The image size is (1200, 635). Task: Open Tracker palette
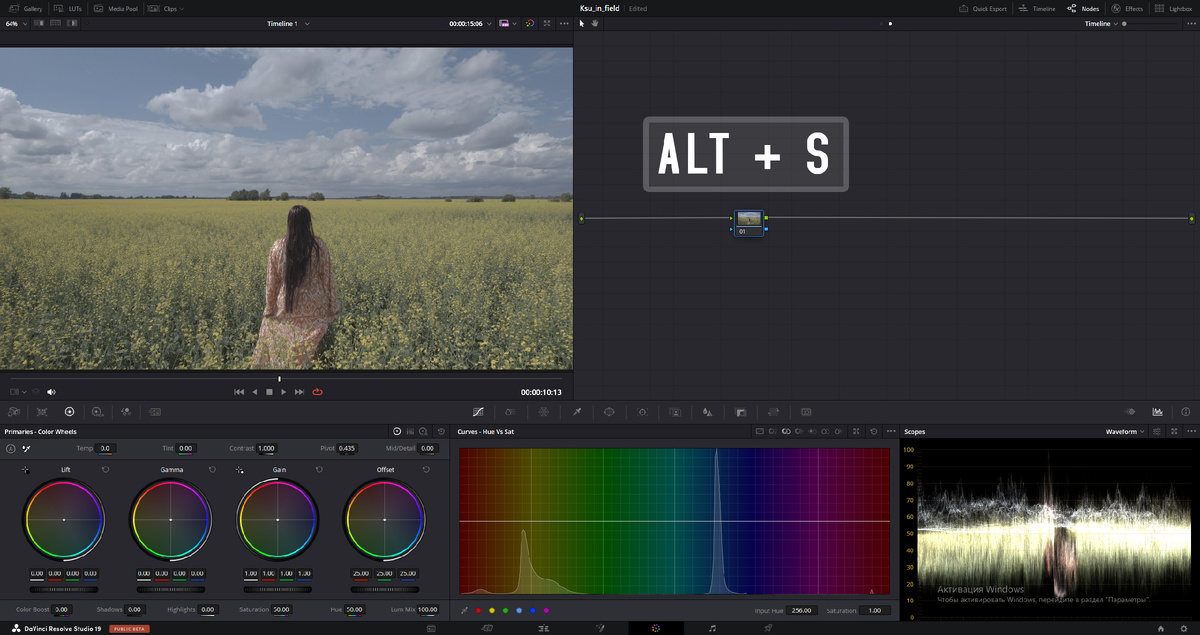tap(642, 411)
